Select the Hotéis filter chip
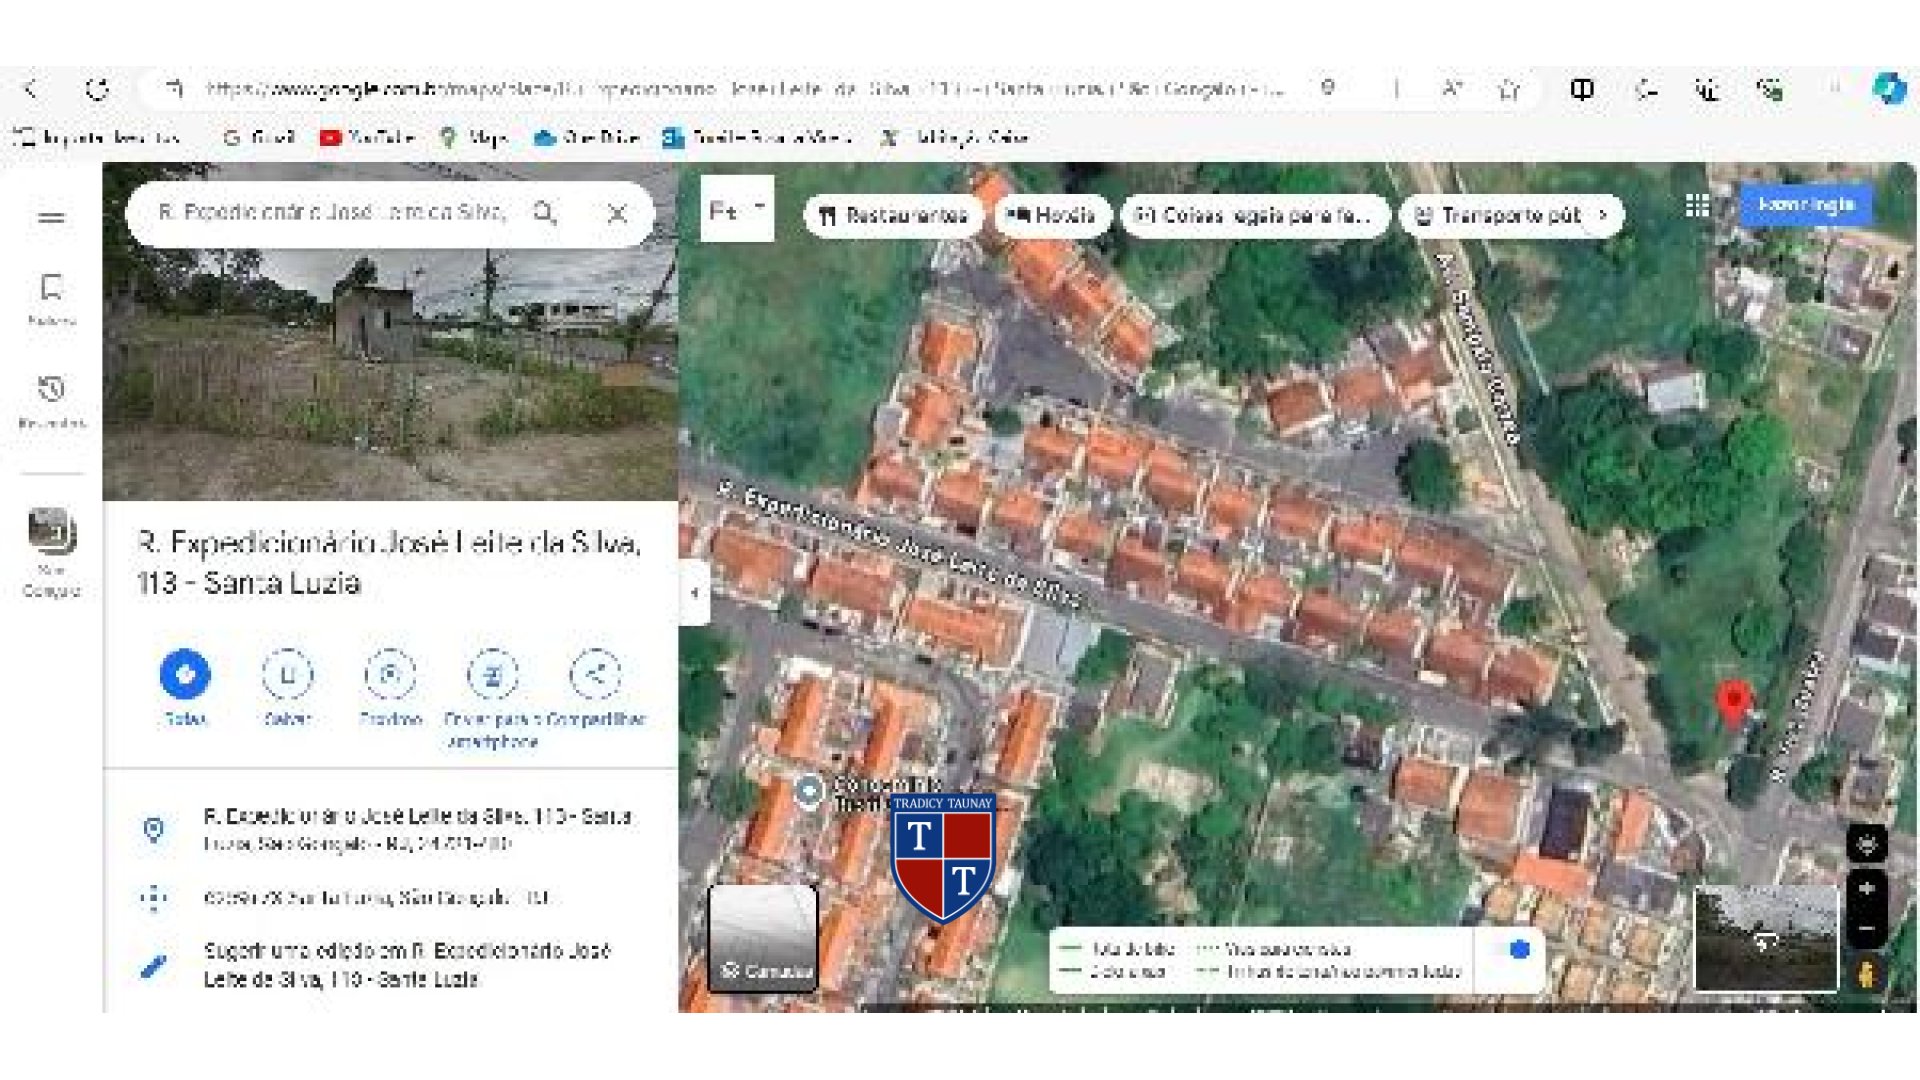 (x=1052, y=215)
